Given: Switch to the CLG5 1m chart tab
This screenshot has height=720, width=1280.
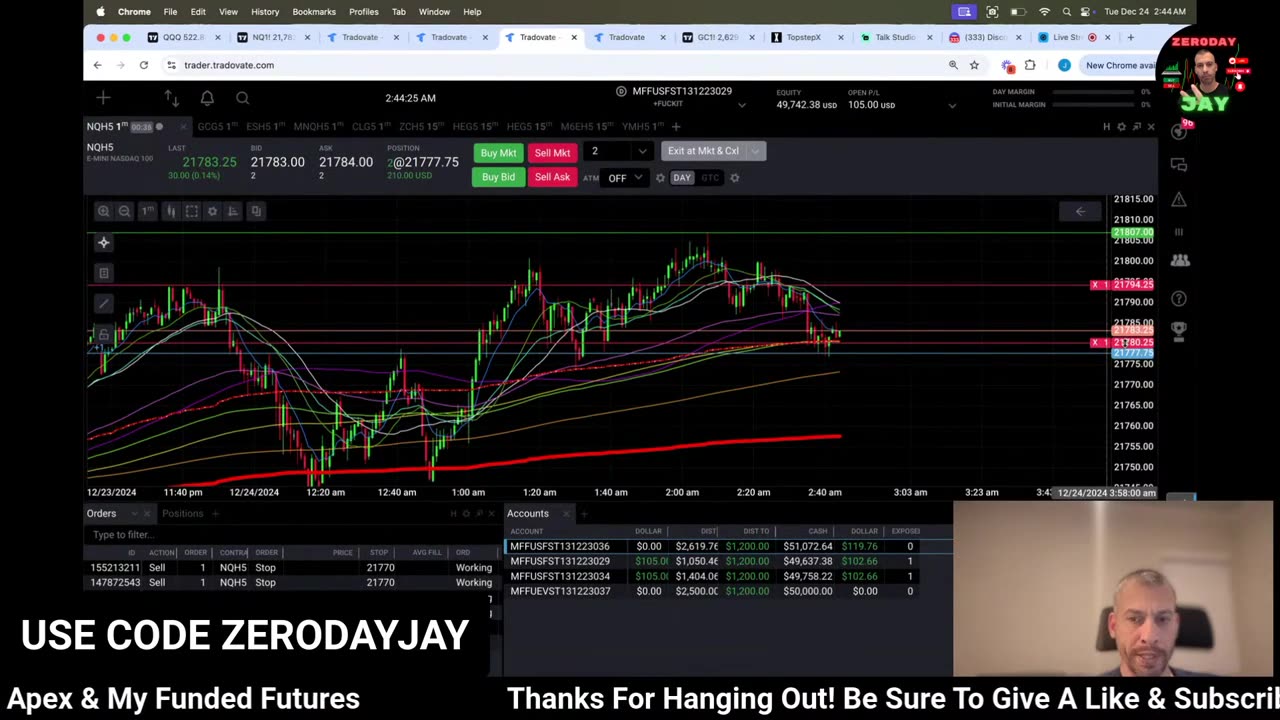Looking at the screenshot, I should coord(370,127).
